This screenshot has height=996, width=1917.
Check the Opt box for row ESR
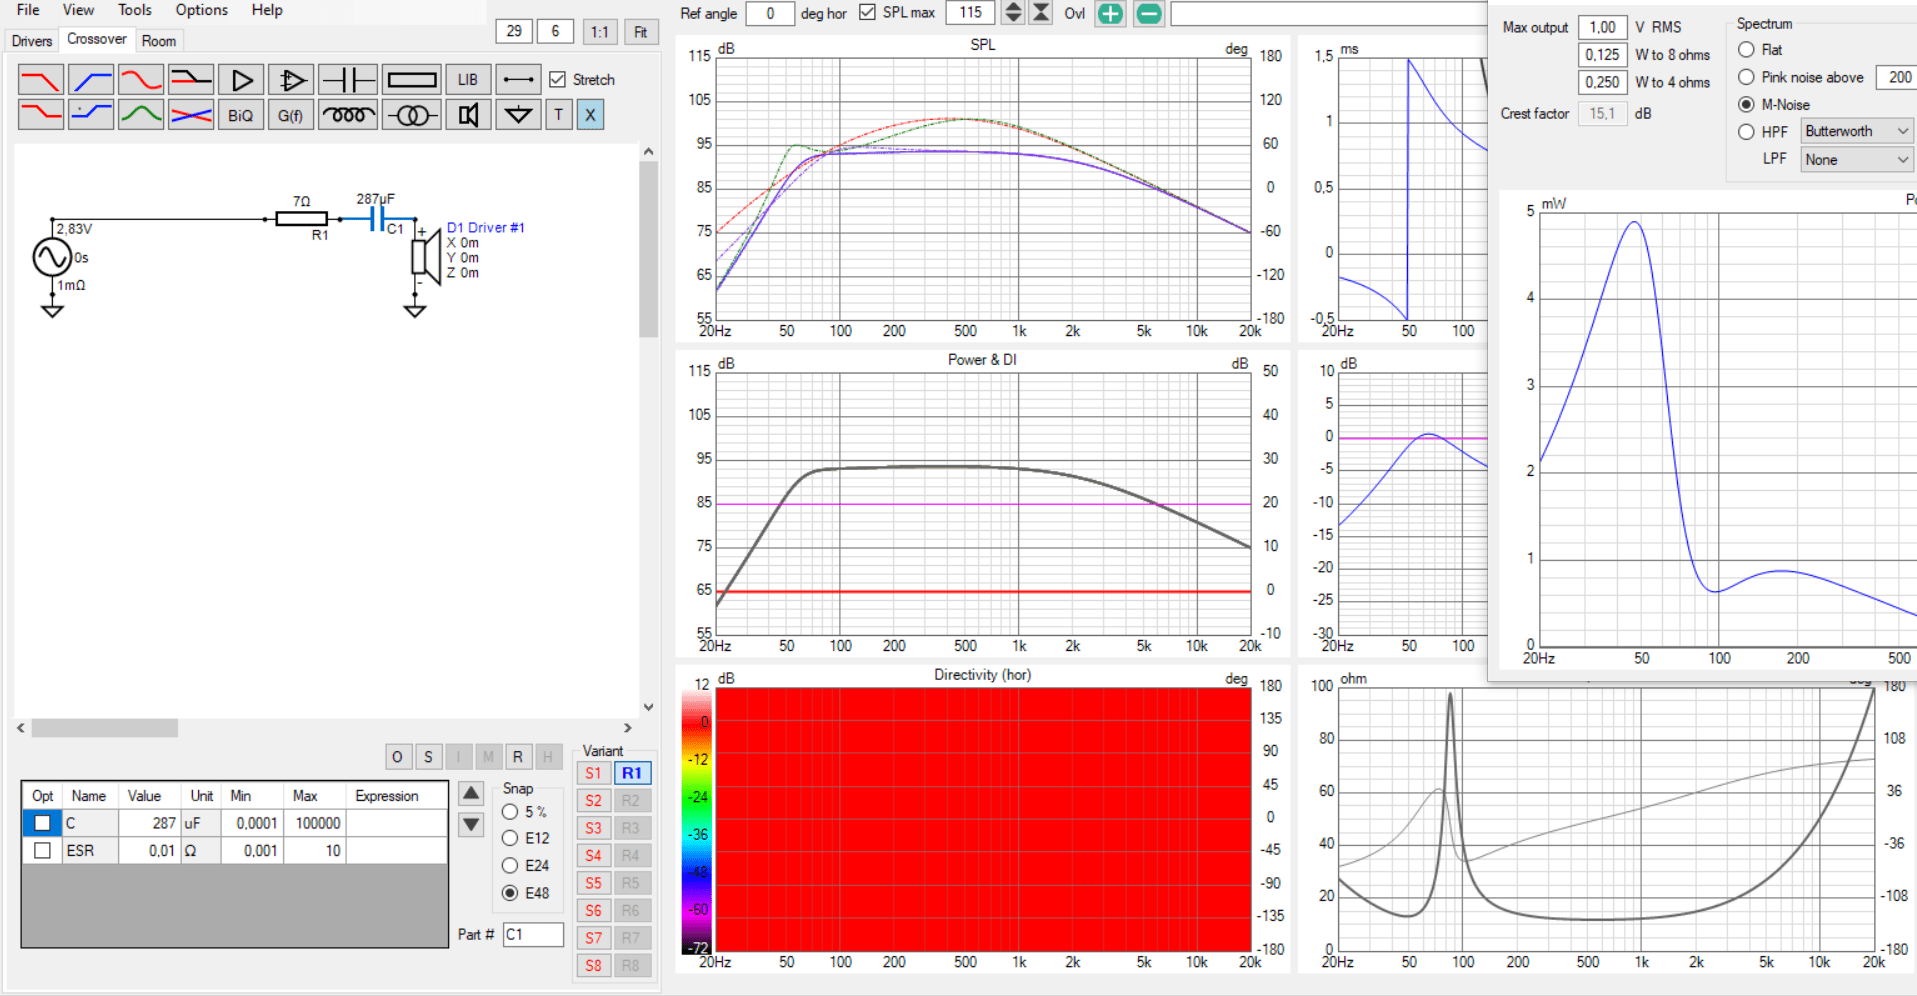(x=42, y=850)
